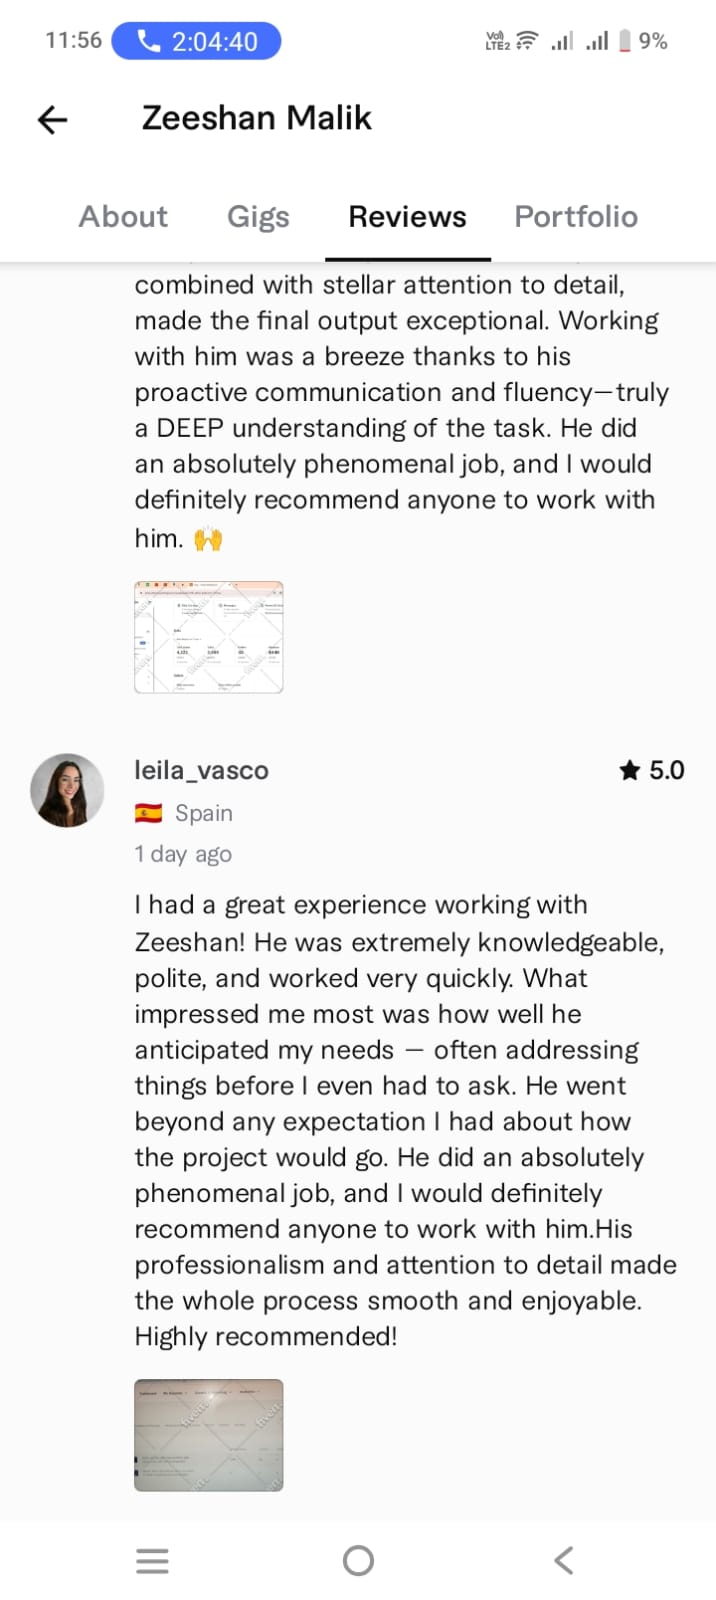Tap the Spain flag icon
The height and width of the screenshot is (1600, 716).
pyautogui.click(x=148, y=813)
